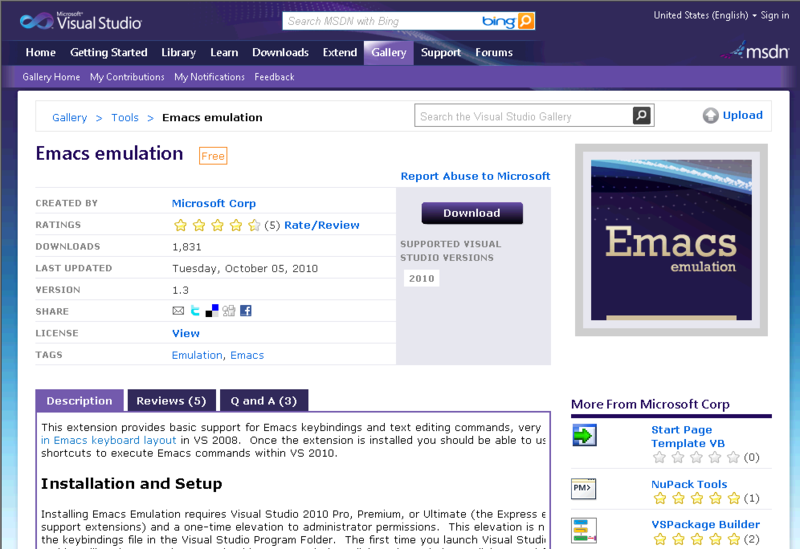Click Report Abuse to Microsoft

475,176
